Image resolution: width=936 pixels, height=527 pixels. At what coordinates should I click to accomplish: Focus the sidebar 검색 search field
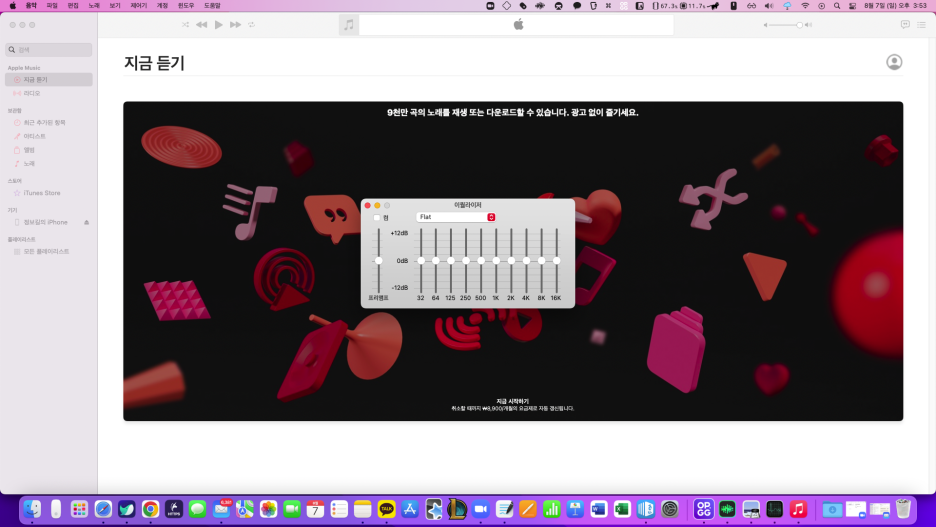[x=49, y=50]
